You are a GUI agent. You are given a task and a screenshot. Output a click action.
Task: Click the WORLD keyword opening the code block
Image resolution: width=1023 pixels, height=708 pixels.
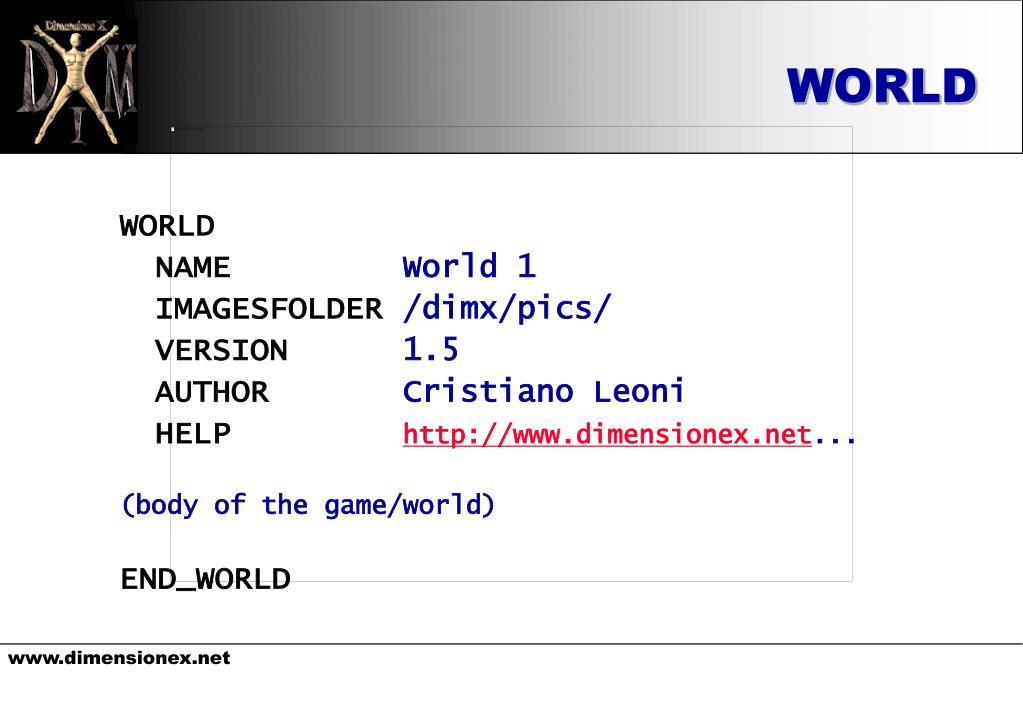click(167, 226)
